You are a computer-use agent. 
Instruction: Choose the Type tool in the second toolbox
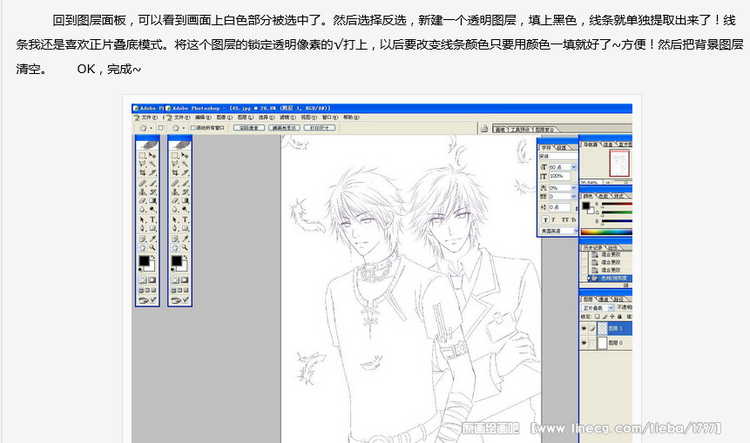tap(185, 220)
